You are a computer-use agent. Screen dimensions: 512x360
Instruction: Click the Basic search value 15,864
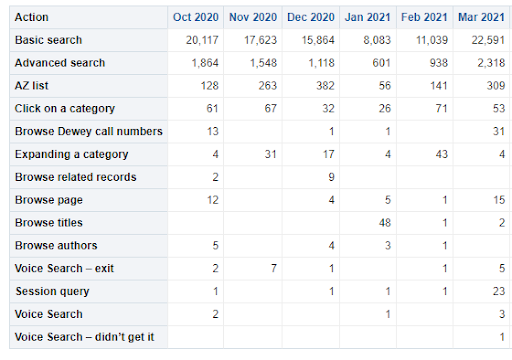click(318, 40)
